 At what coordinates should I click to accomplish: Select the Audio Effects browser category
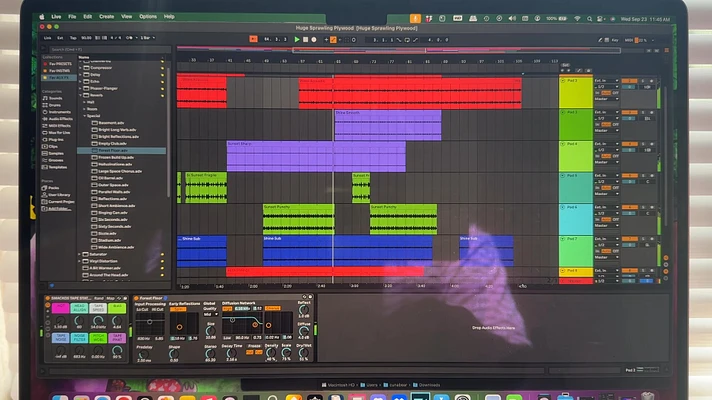click(x=57, y=119)
